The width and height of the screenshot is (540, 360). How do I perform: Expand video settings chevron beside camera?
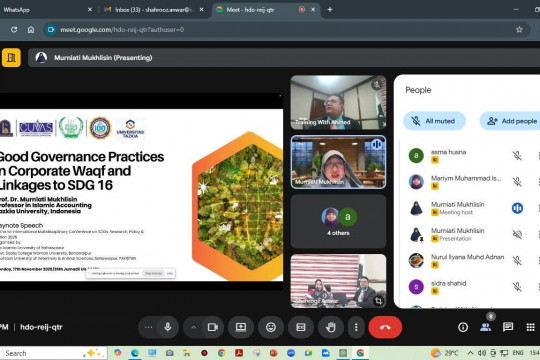point(194,327)
